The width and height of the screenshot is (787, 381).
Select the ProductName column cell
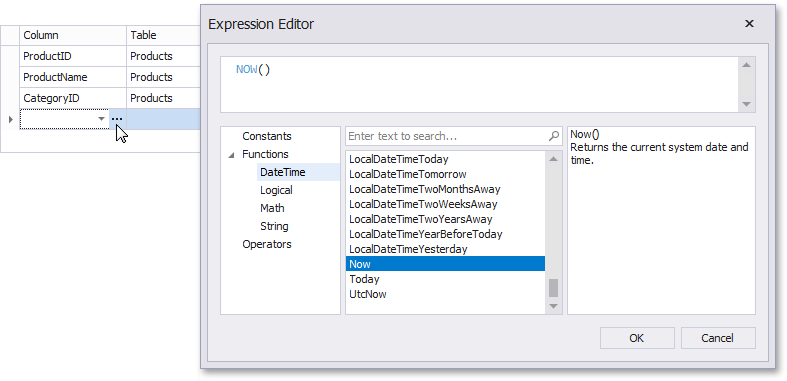(73, 77)
